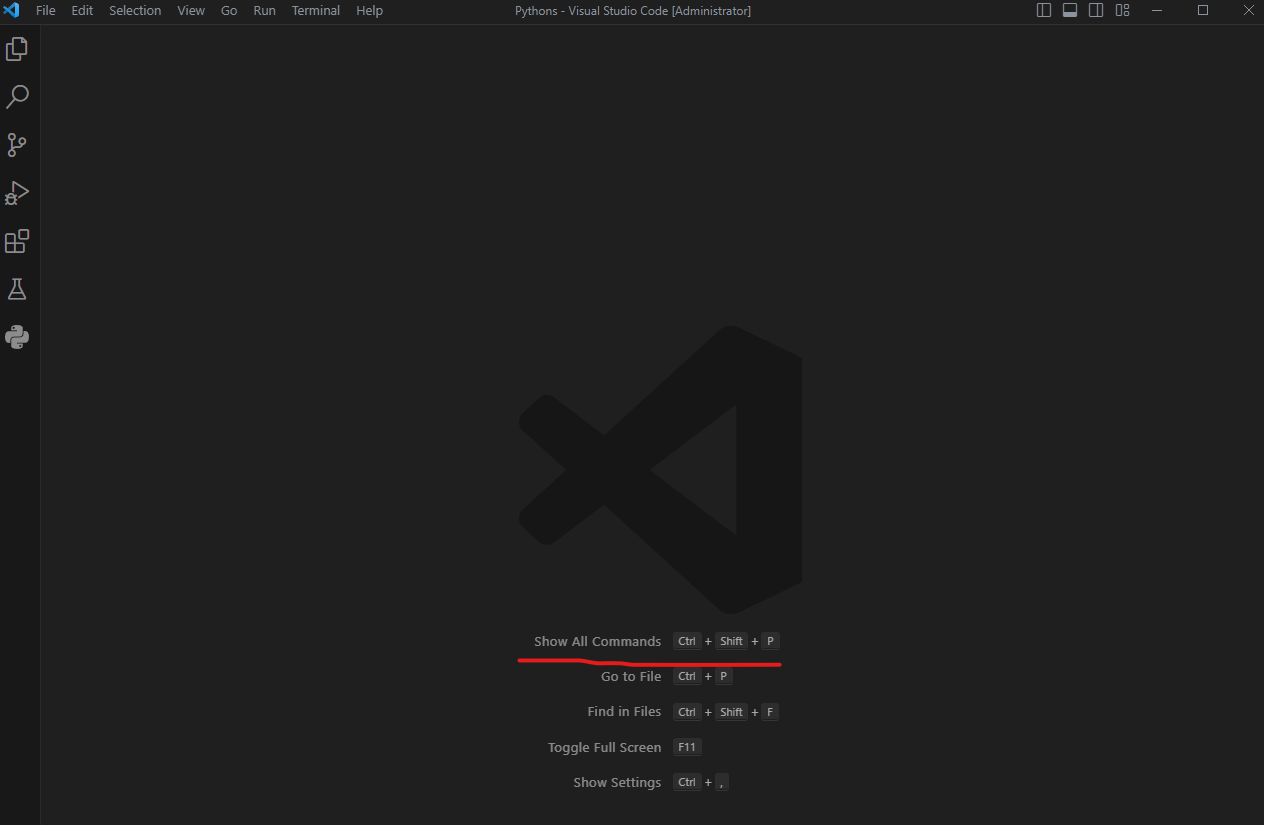Click the Go to File label
This screenshot has height=825, width=1264.
click(631, 676)
